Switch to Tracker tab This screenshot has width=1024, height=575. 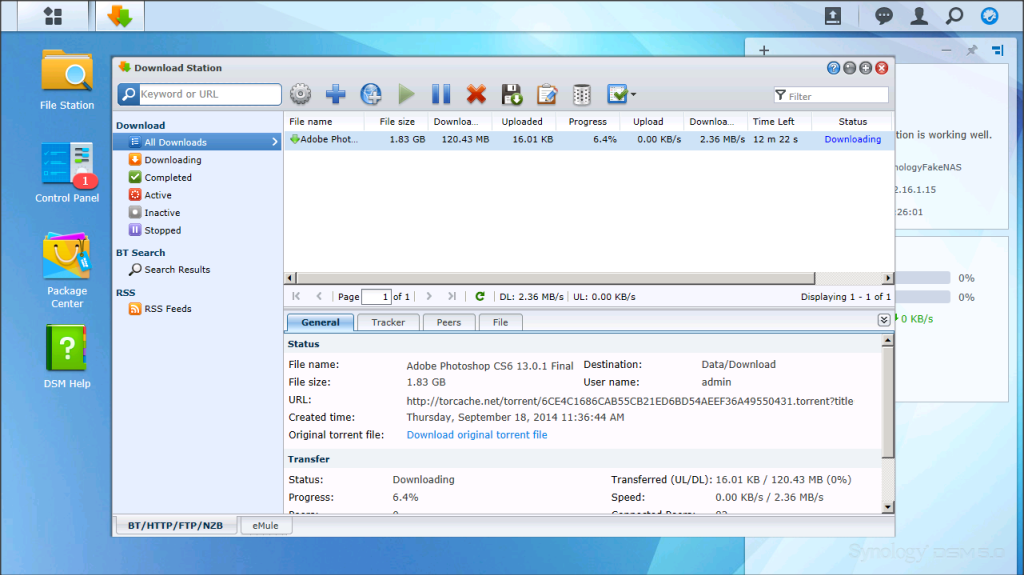click(x=388, y=322)
